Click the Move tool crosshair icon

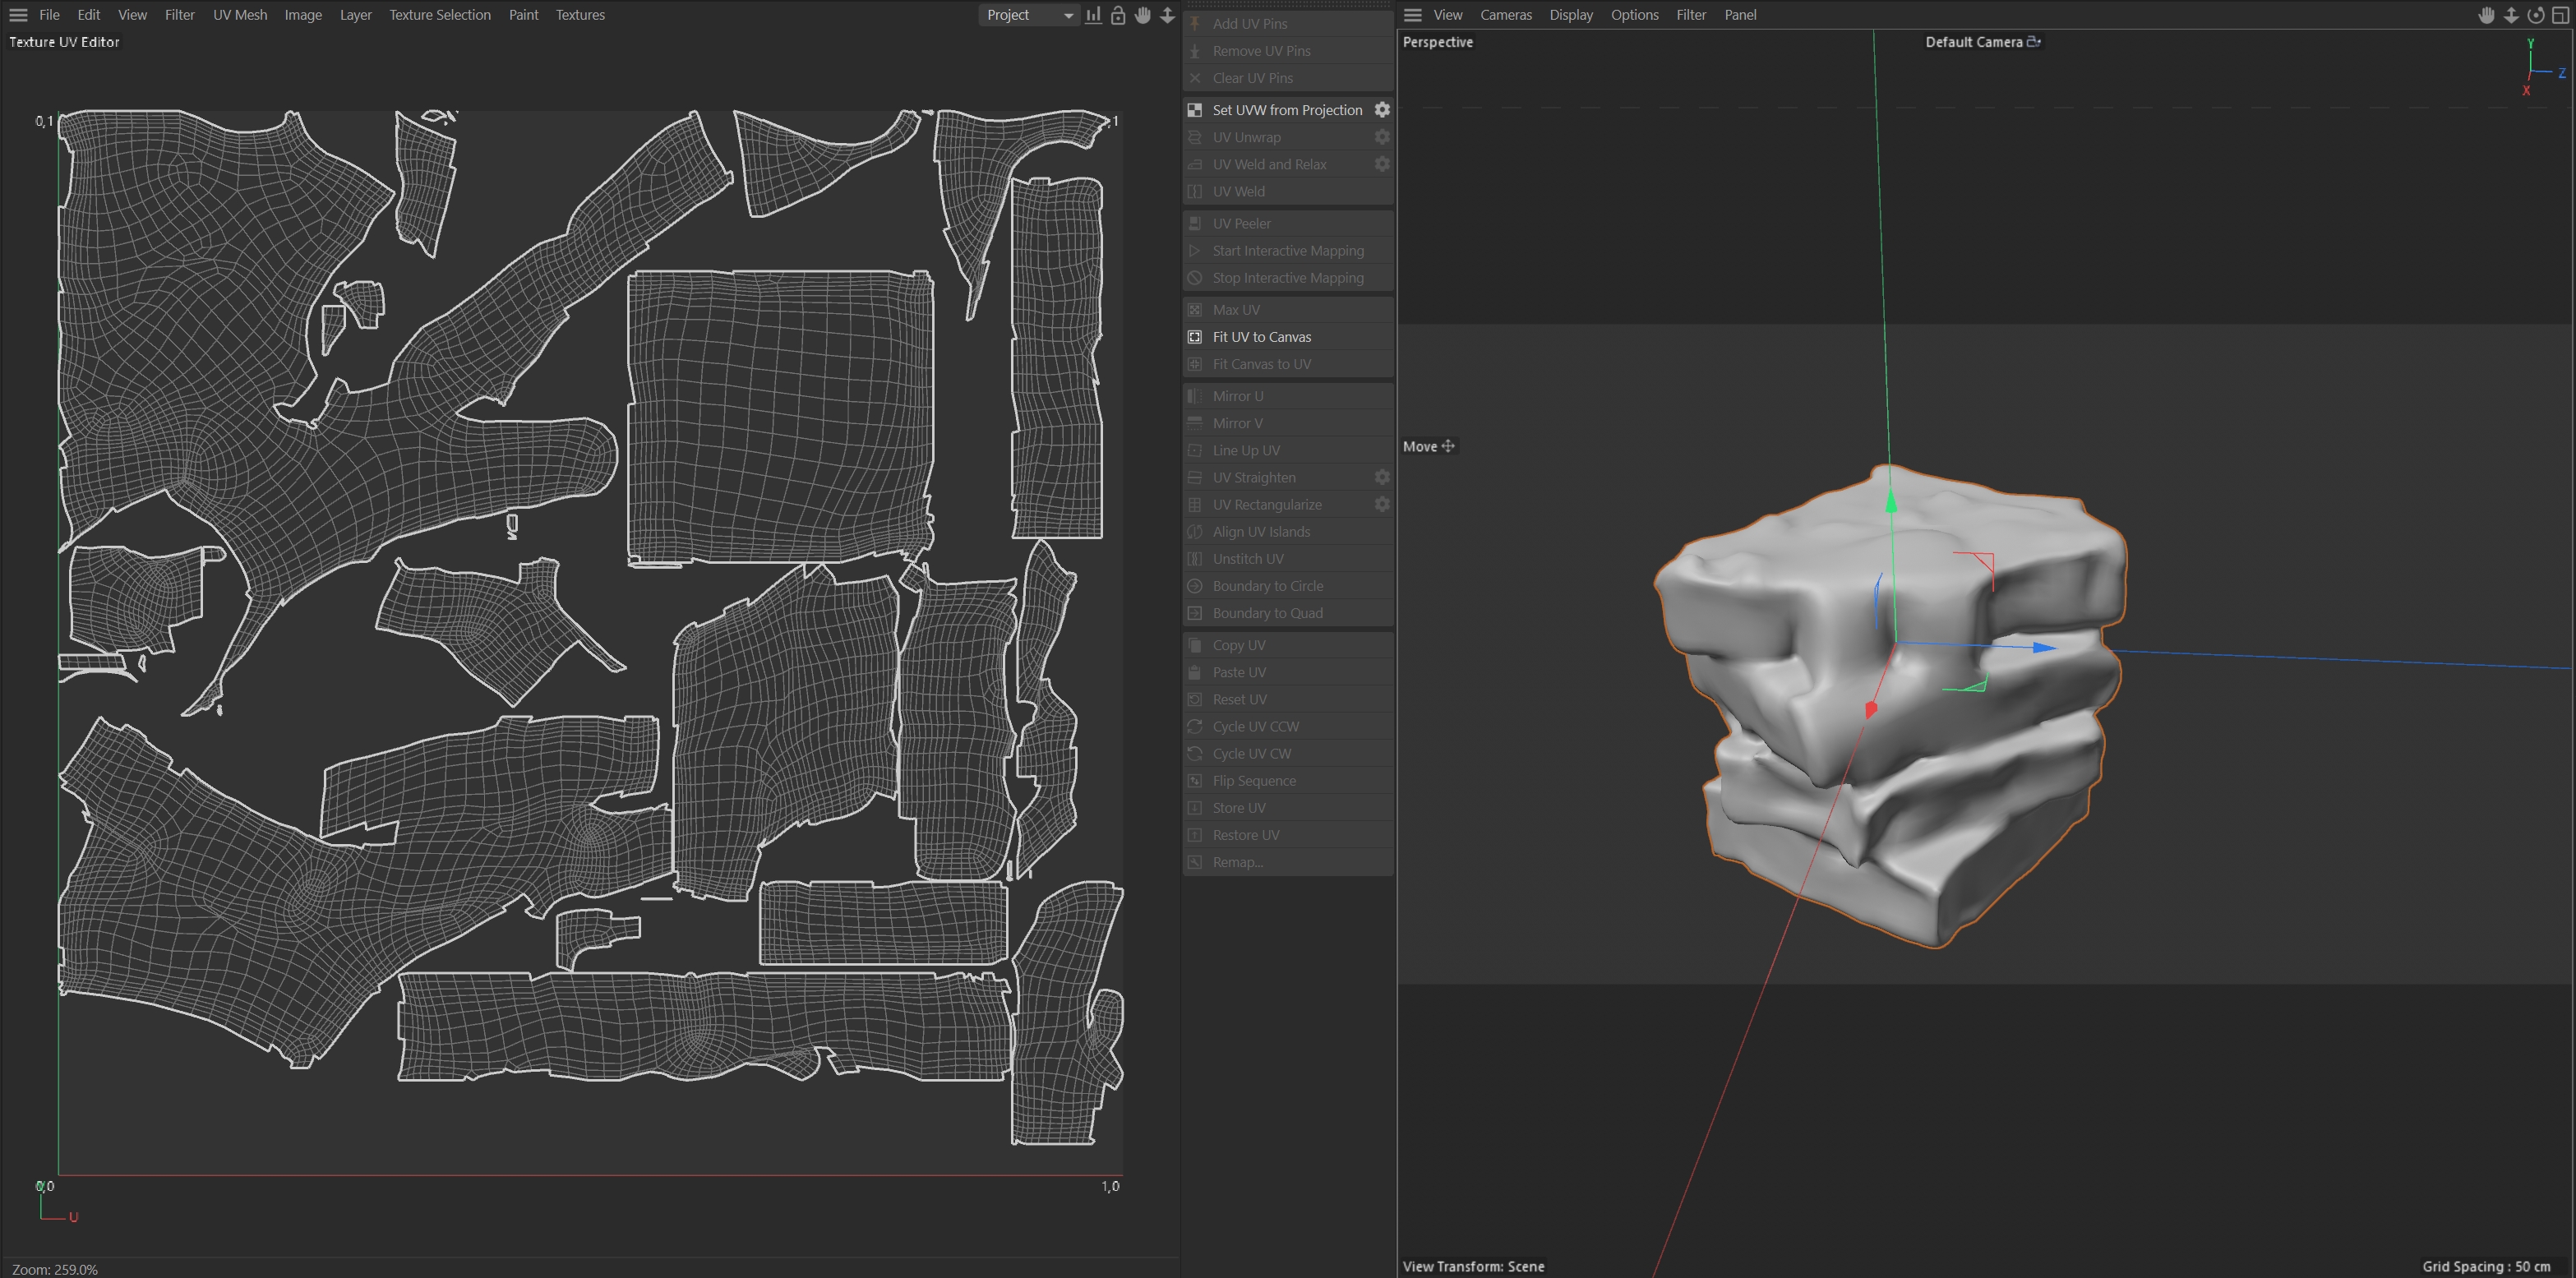[1448, 446]
